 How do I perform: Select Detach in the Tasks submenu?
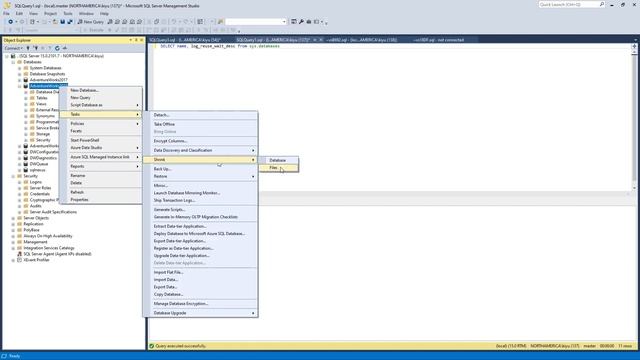pyautogui.click(x=200, y=115)
